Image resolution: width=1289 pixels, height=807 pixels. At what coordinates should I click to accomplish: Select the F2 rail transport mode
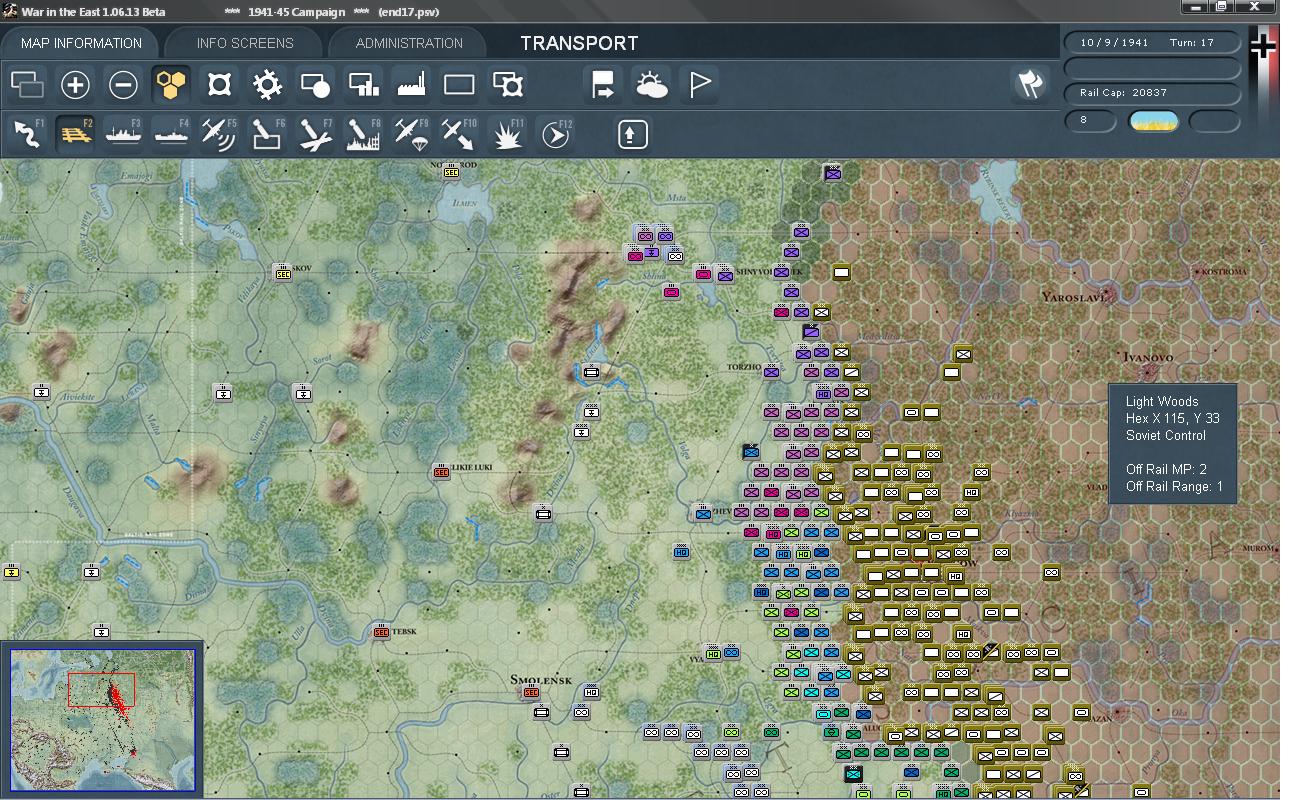click(75, 133)
